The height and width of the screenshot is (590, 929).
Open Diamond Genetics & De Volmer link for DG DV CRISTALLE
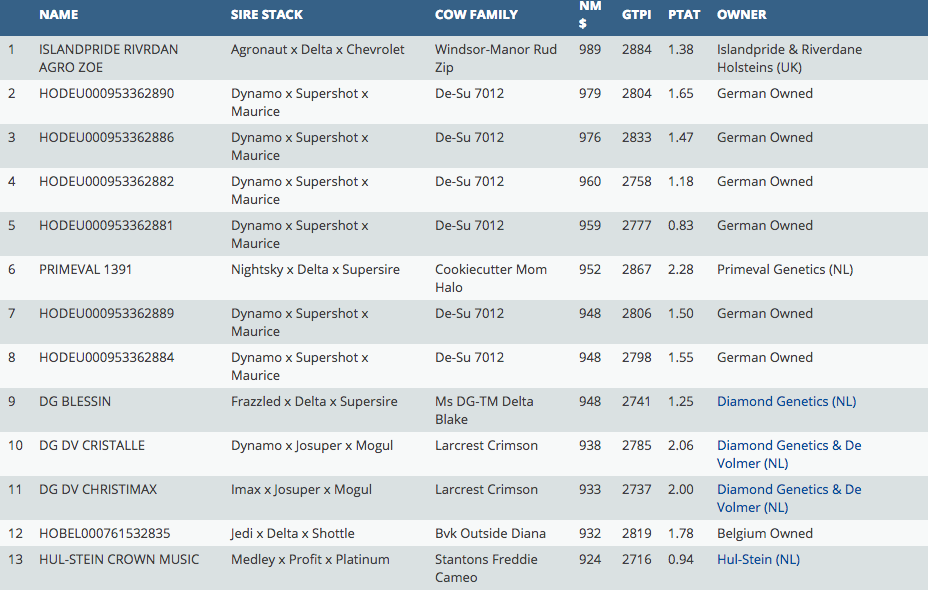point(788,446)
